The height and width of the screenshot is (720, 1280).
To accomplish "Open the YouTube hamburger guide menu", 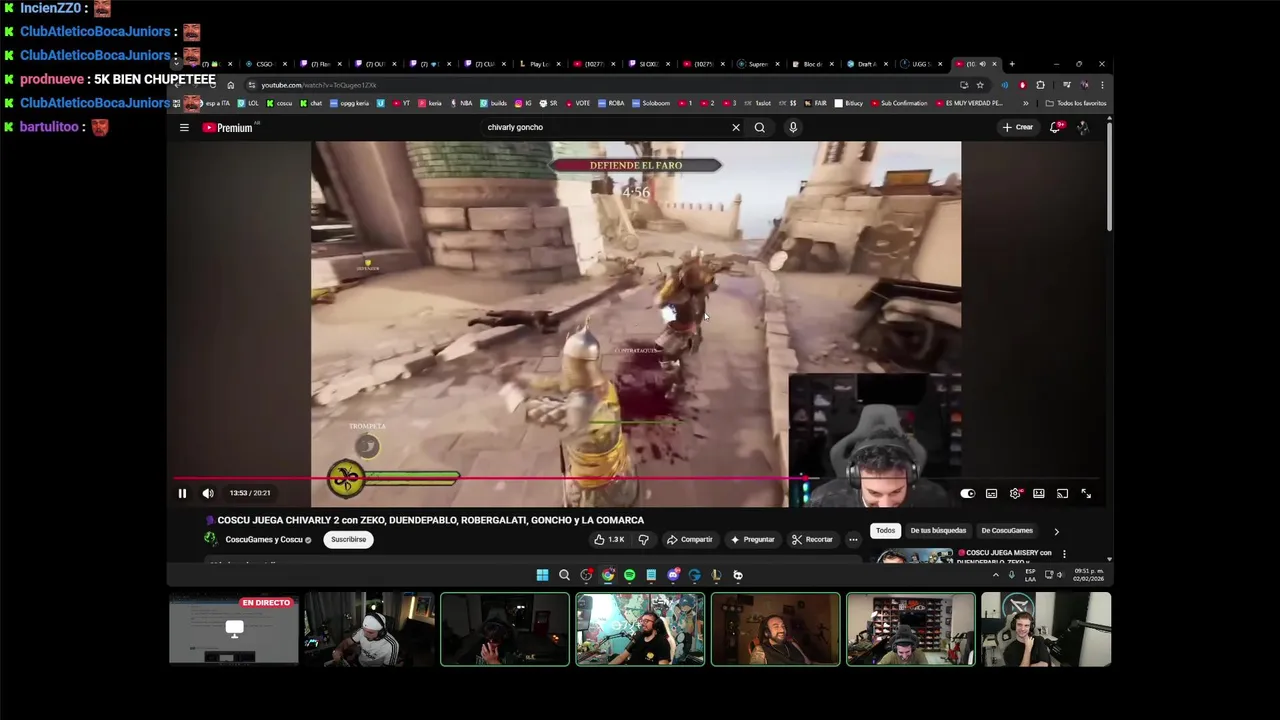I will tap(184, 127).
